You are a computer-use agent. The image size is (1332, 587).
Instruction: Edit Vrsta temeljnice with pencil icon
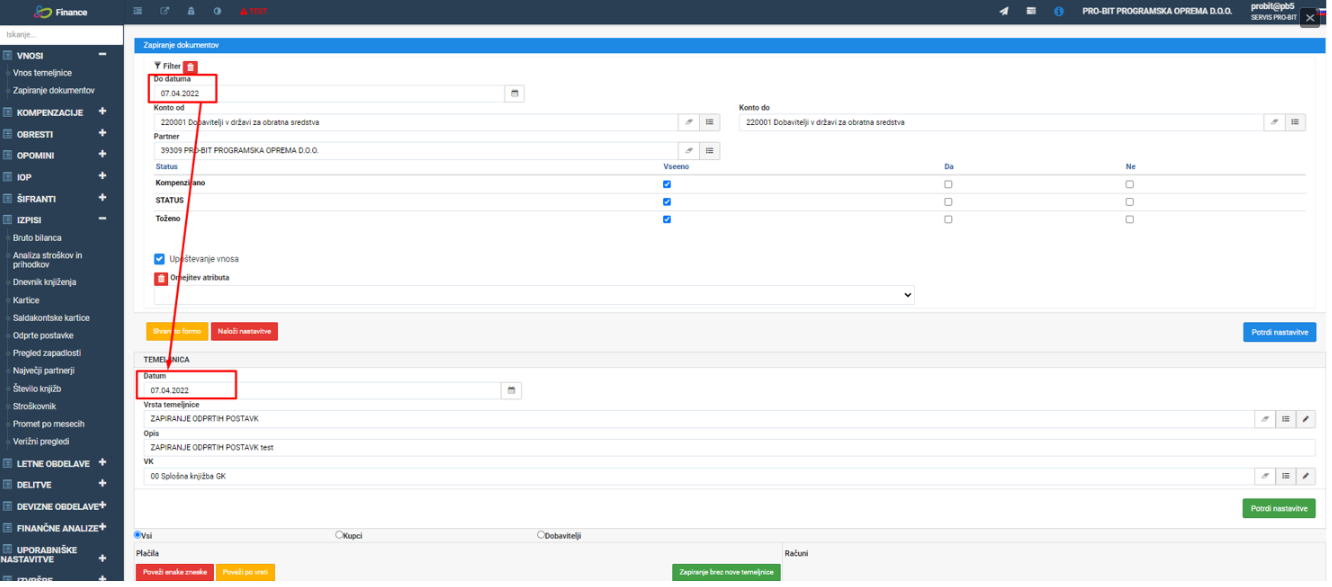coord(1306,419)
